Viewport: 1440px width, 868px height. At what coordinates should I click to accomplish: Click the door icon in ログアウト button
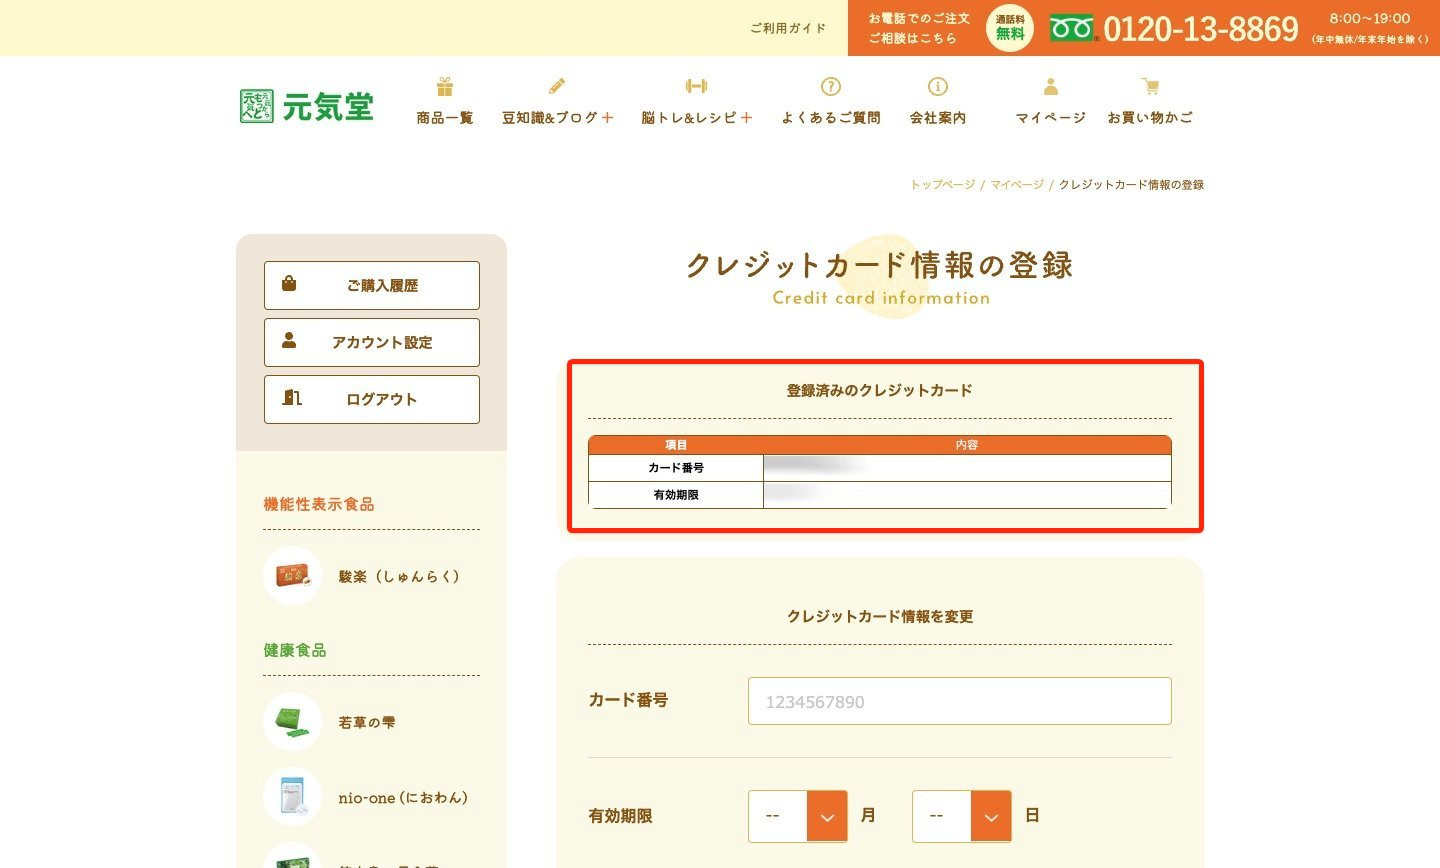[x=292, y=397]
